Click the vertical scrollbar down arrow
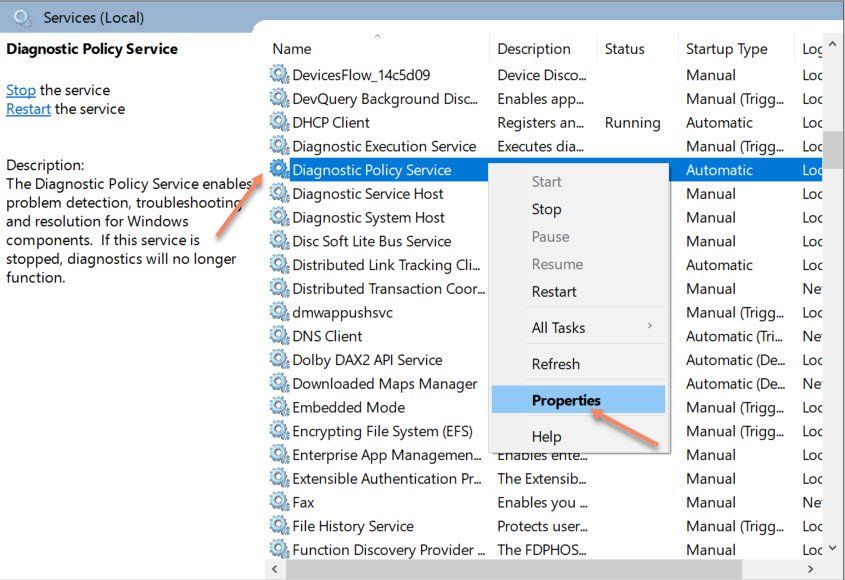This screenshot has width=845, height=580. pyautogui.click(x=835, y=549)
